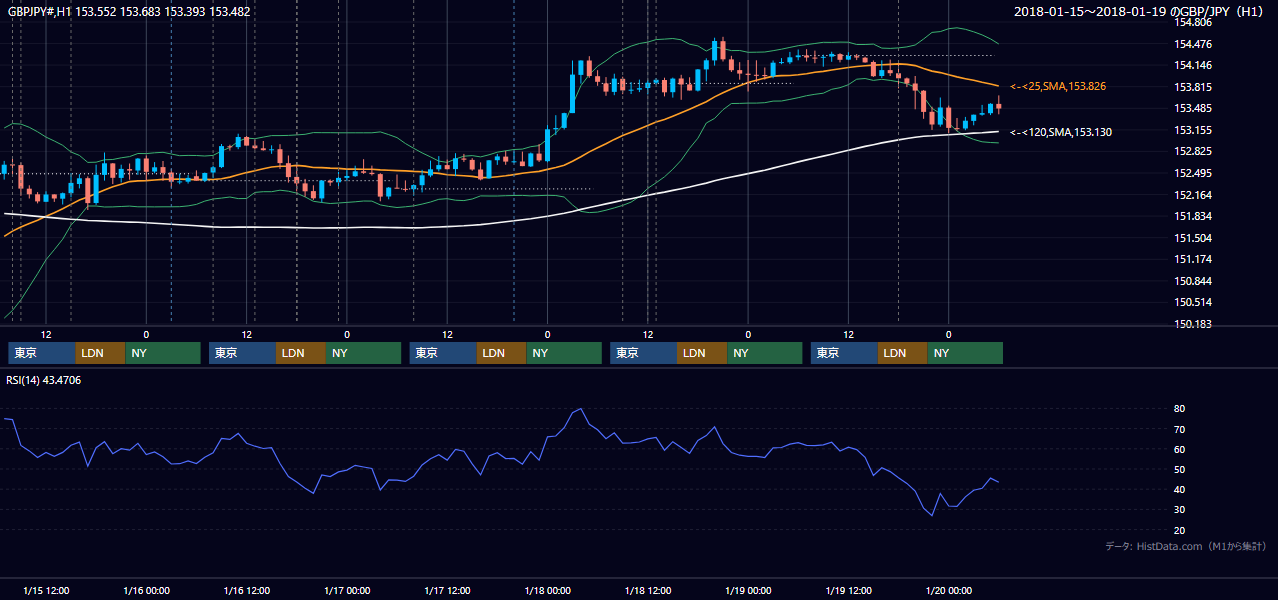Select the 152.825 price axis value

click(1194, 151)
